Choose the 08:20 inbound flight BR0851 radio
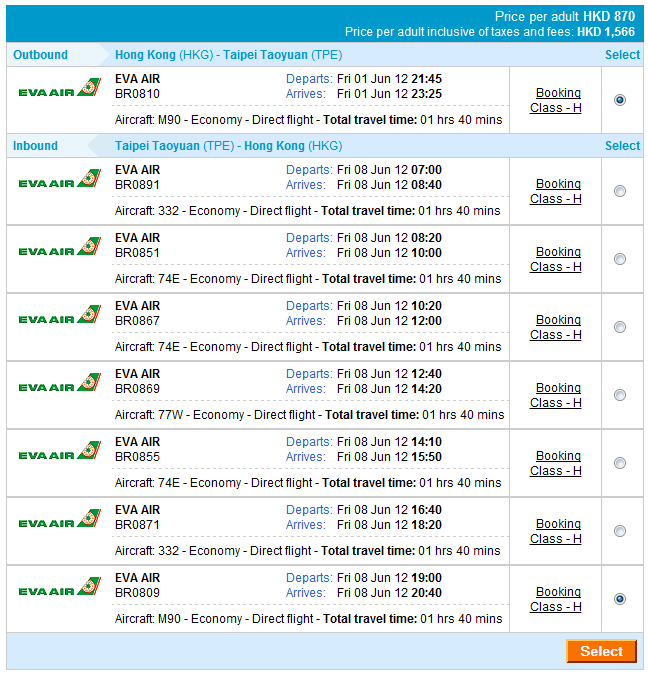The height and width of the screenshot is (678, 648). click(620, 259)
